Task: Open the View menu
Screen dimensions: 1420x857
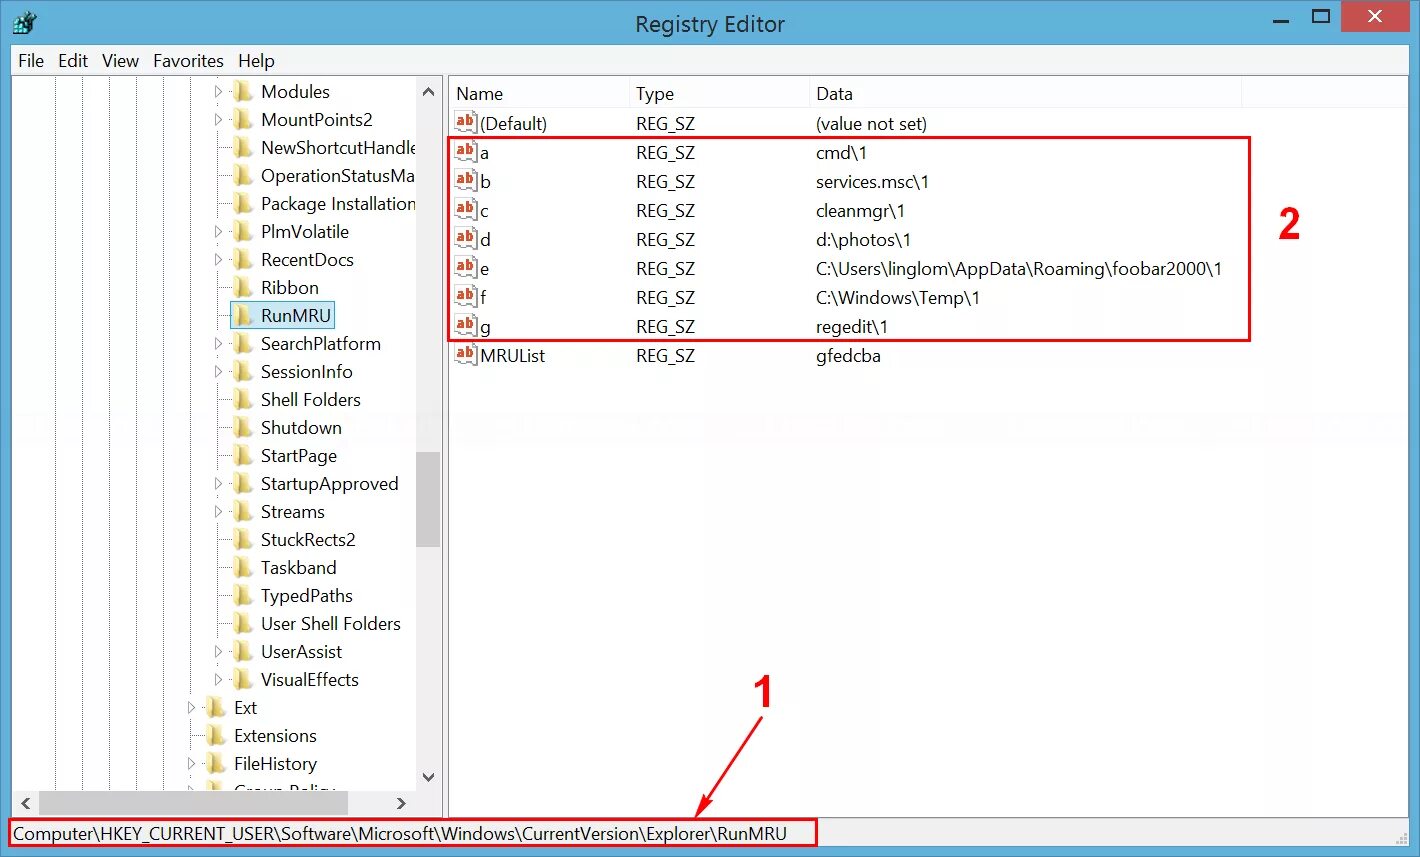Action: [x=120, y=61]
